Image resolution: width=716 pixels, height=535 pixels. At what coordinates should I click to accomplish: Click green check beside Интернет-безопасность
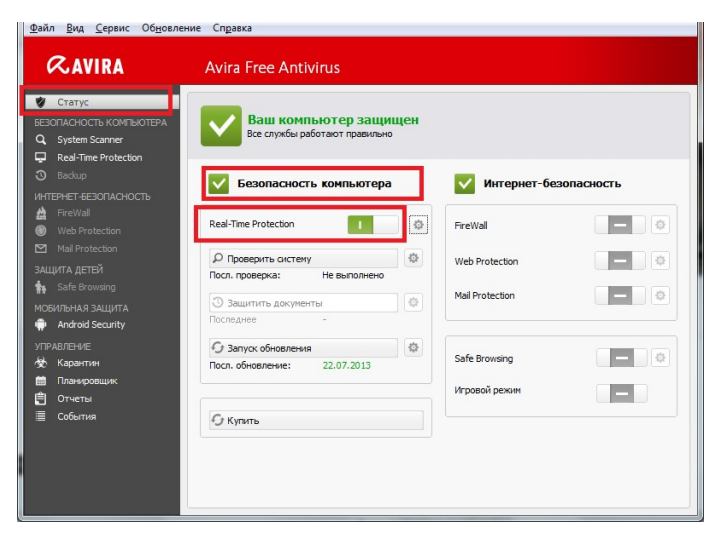(x=464, y=184)
